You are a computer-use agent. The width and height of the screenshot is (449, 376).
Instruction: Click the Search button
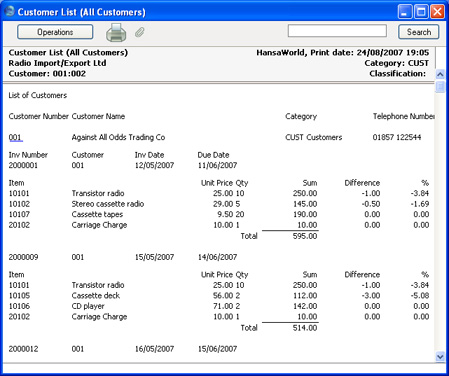pyautogui.click(x=419, y=32)
